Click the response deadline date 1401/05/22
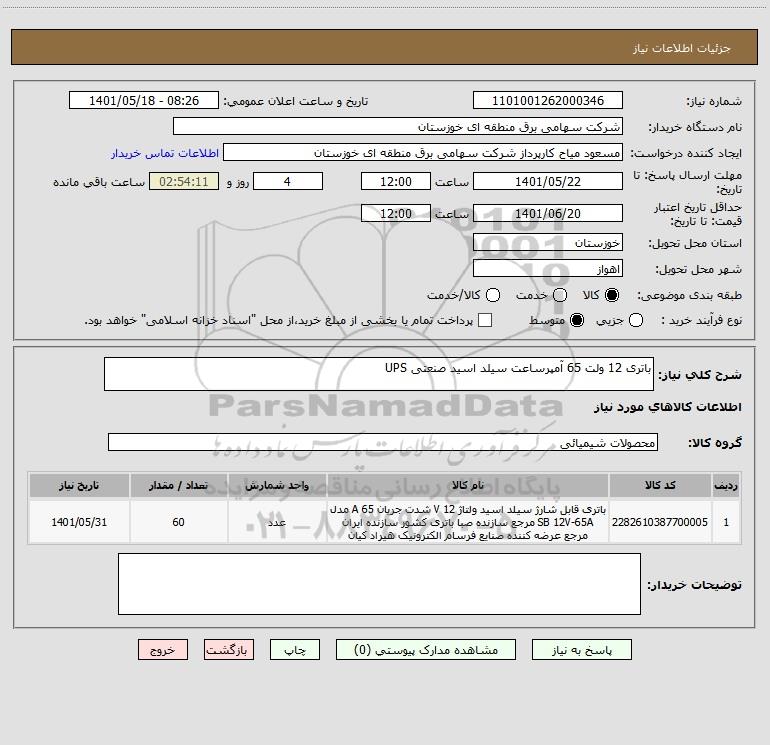 tap(548, 181)
